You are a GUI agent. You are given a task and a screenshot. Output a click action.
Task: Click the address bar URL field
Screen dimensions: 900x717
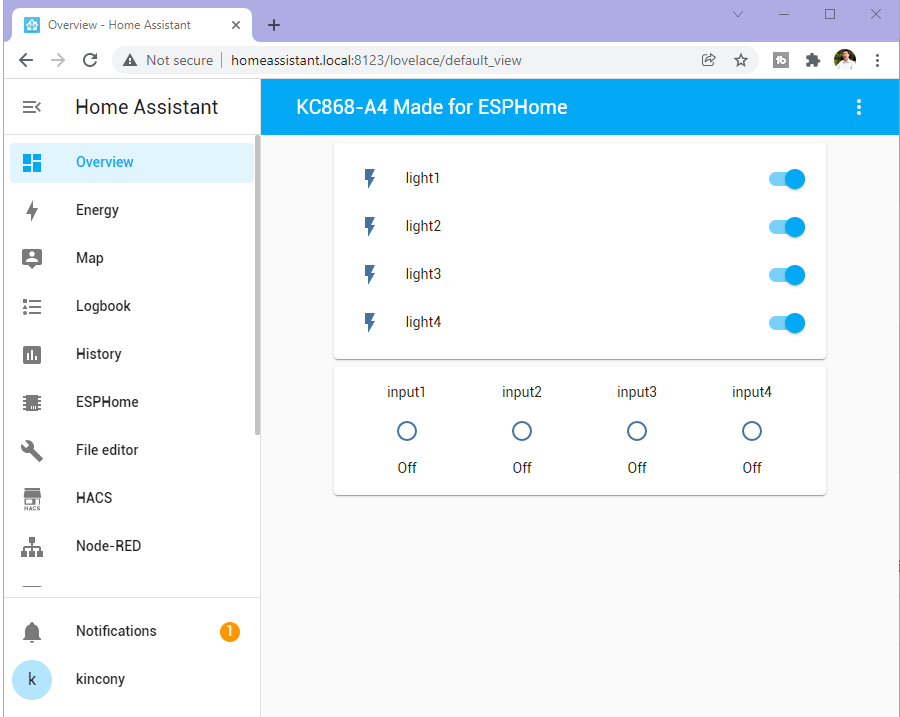(x=400, y=60)
